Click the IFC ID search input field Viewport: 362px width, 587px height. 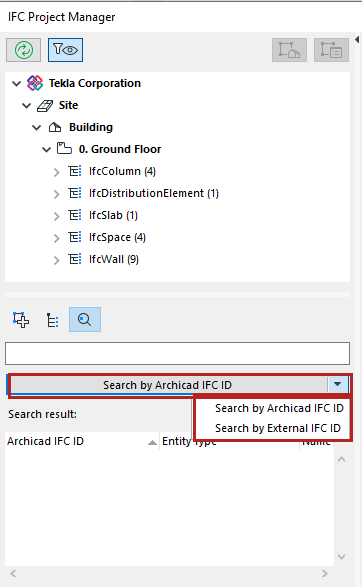point(177,353)
